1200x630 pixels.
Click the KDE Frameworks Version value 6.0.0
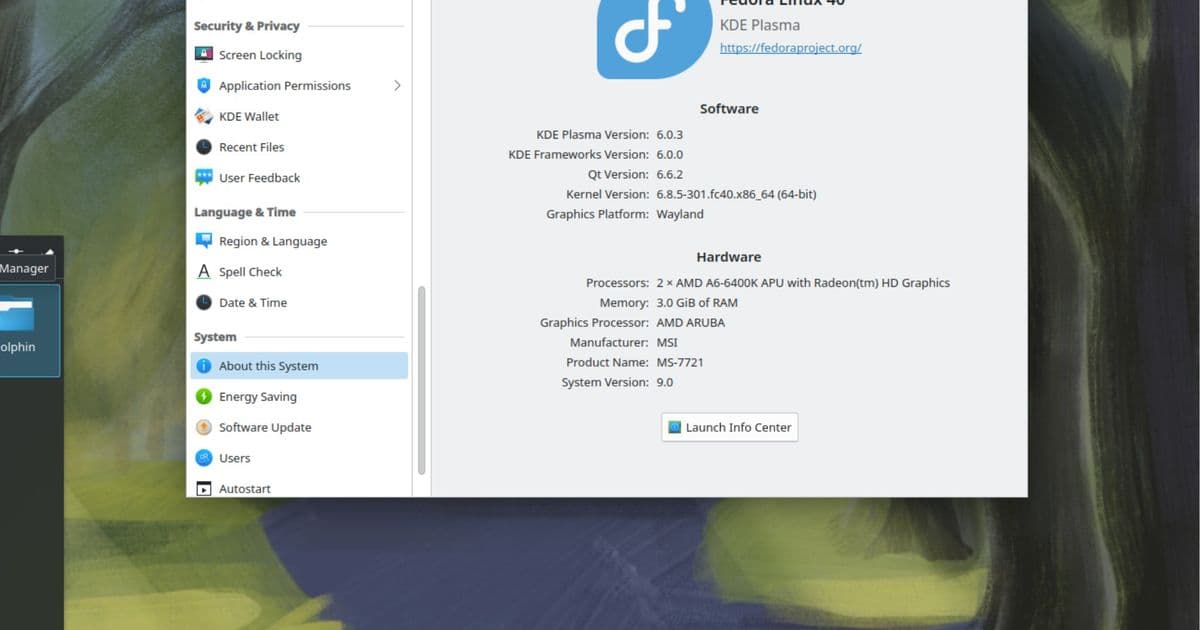tap(669, 154)
